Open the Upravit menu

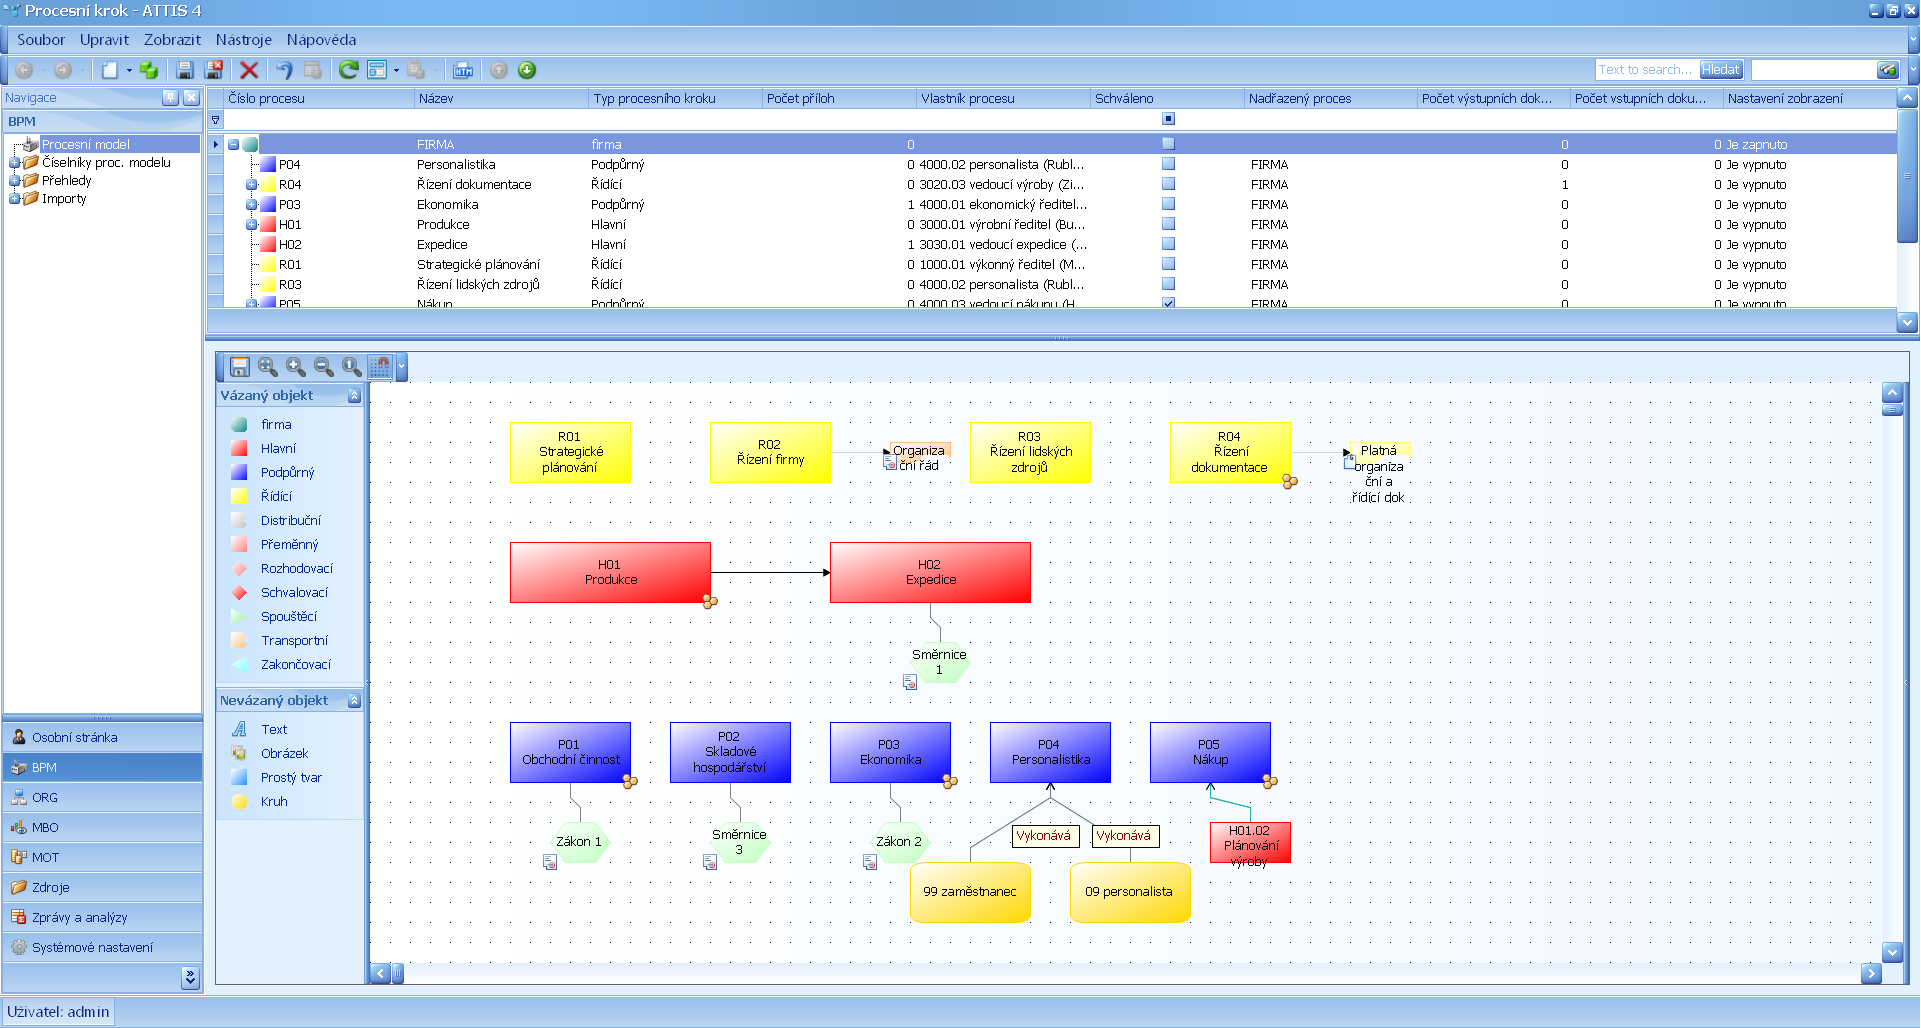[x=104, y=40]
